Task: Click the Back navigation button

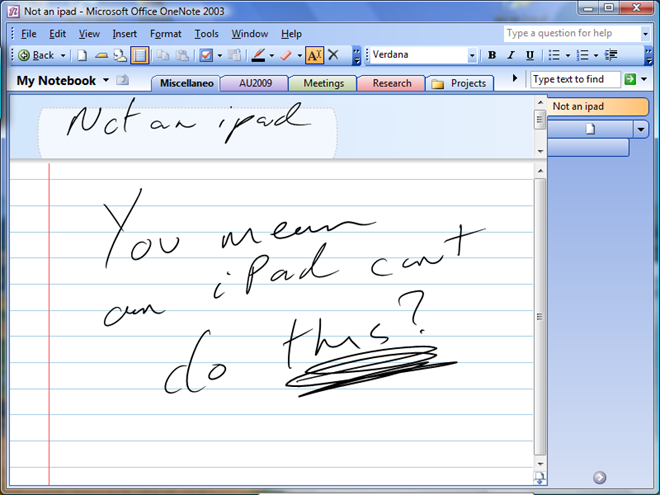Action: tap(36, 55)
